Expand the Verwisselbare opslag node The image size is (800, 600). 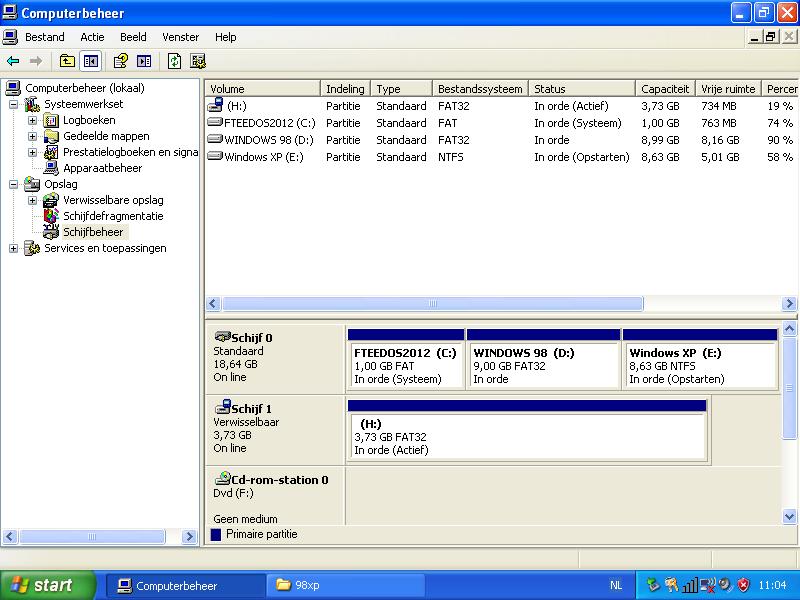33,201
